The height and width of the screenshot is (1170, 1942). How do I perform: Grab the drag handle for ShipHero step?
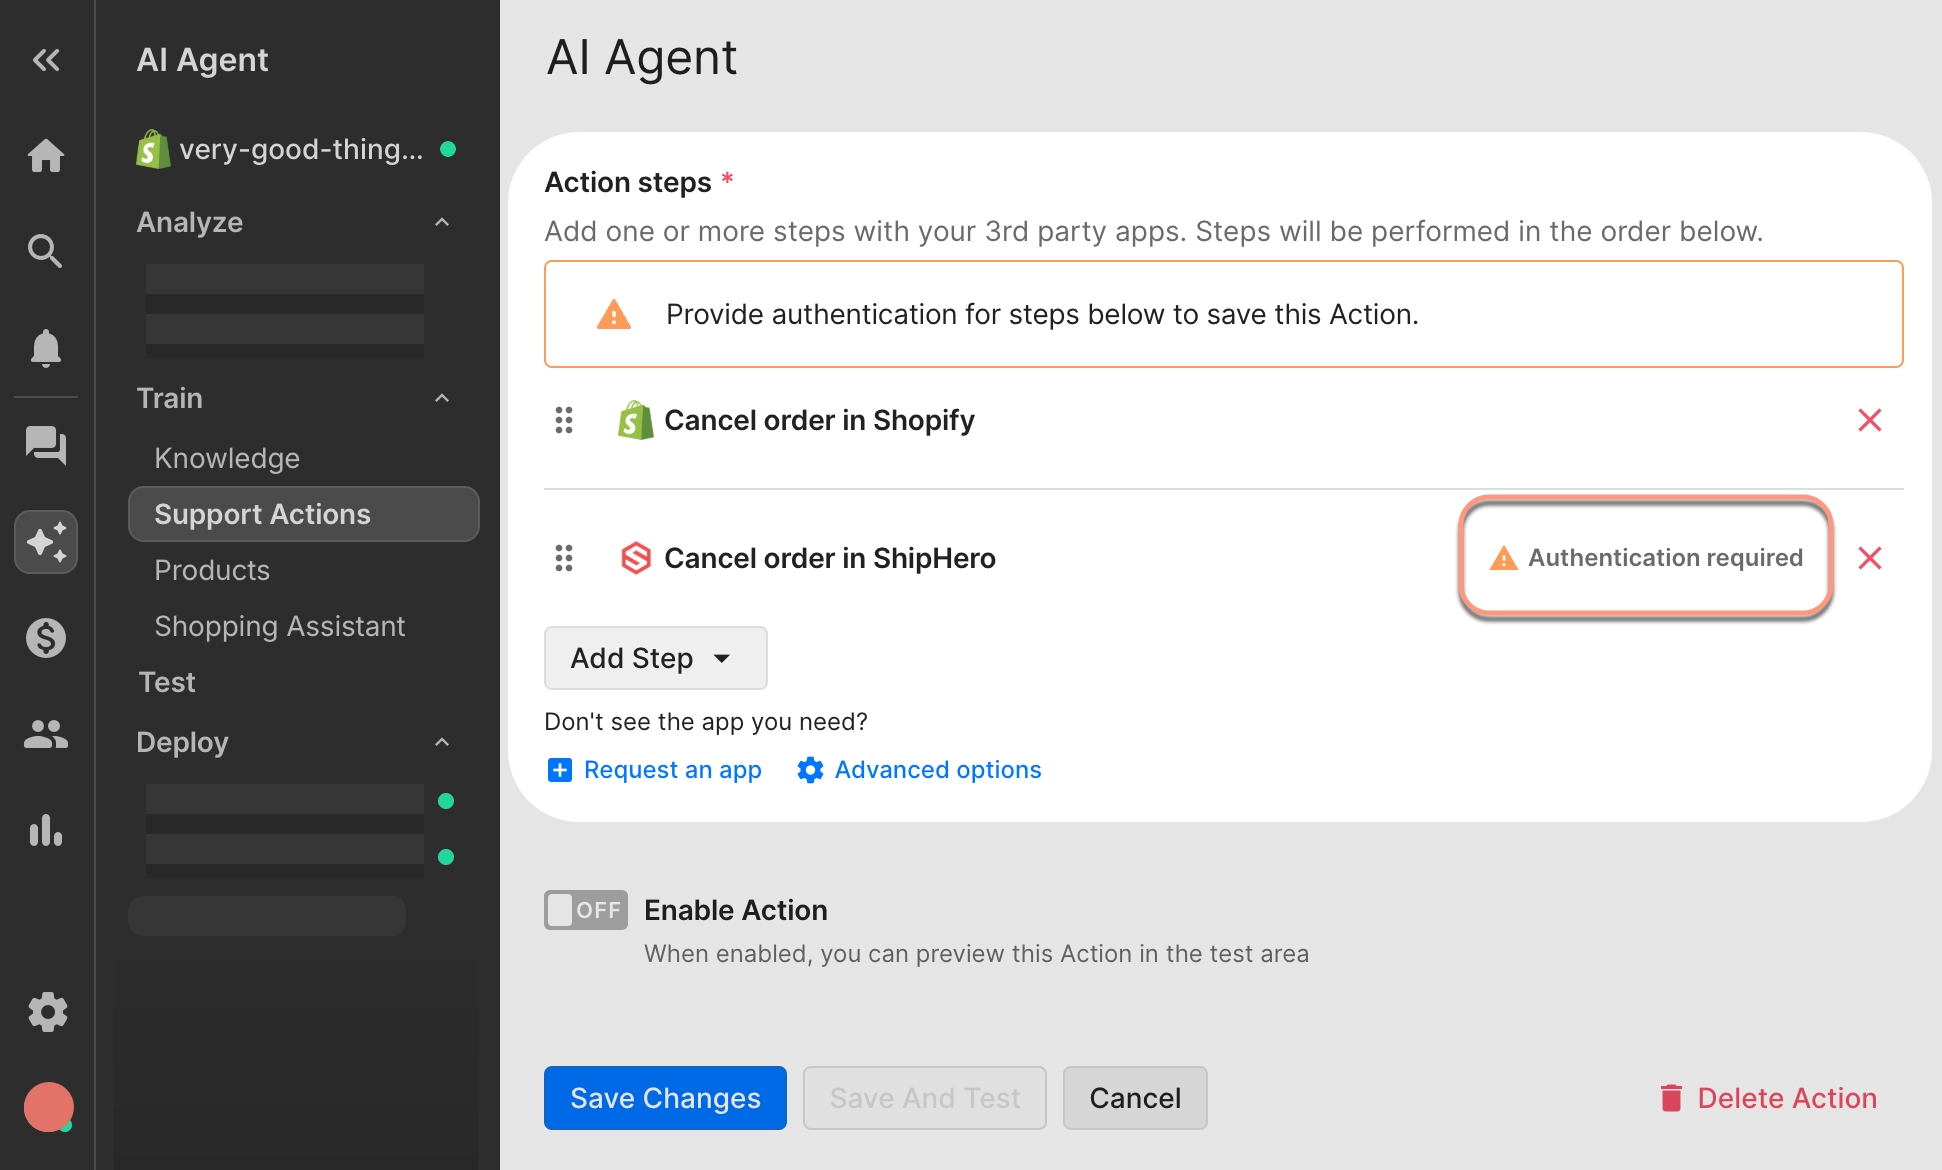(564, 558)
